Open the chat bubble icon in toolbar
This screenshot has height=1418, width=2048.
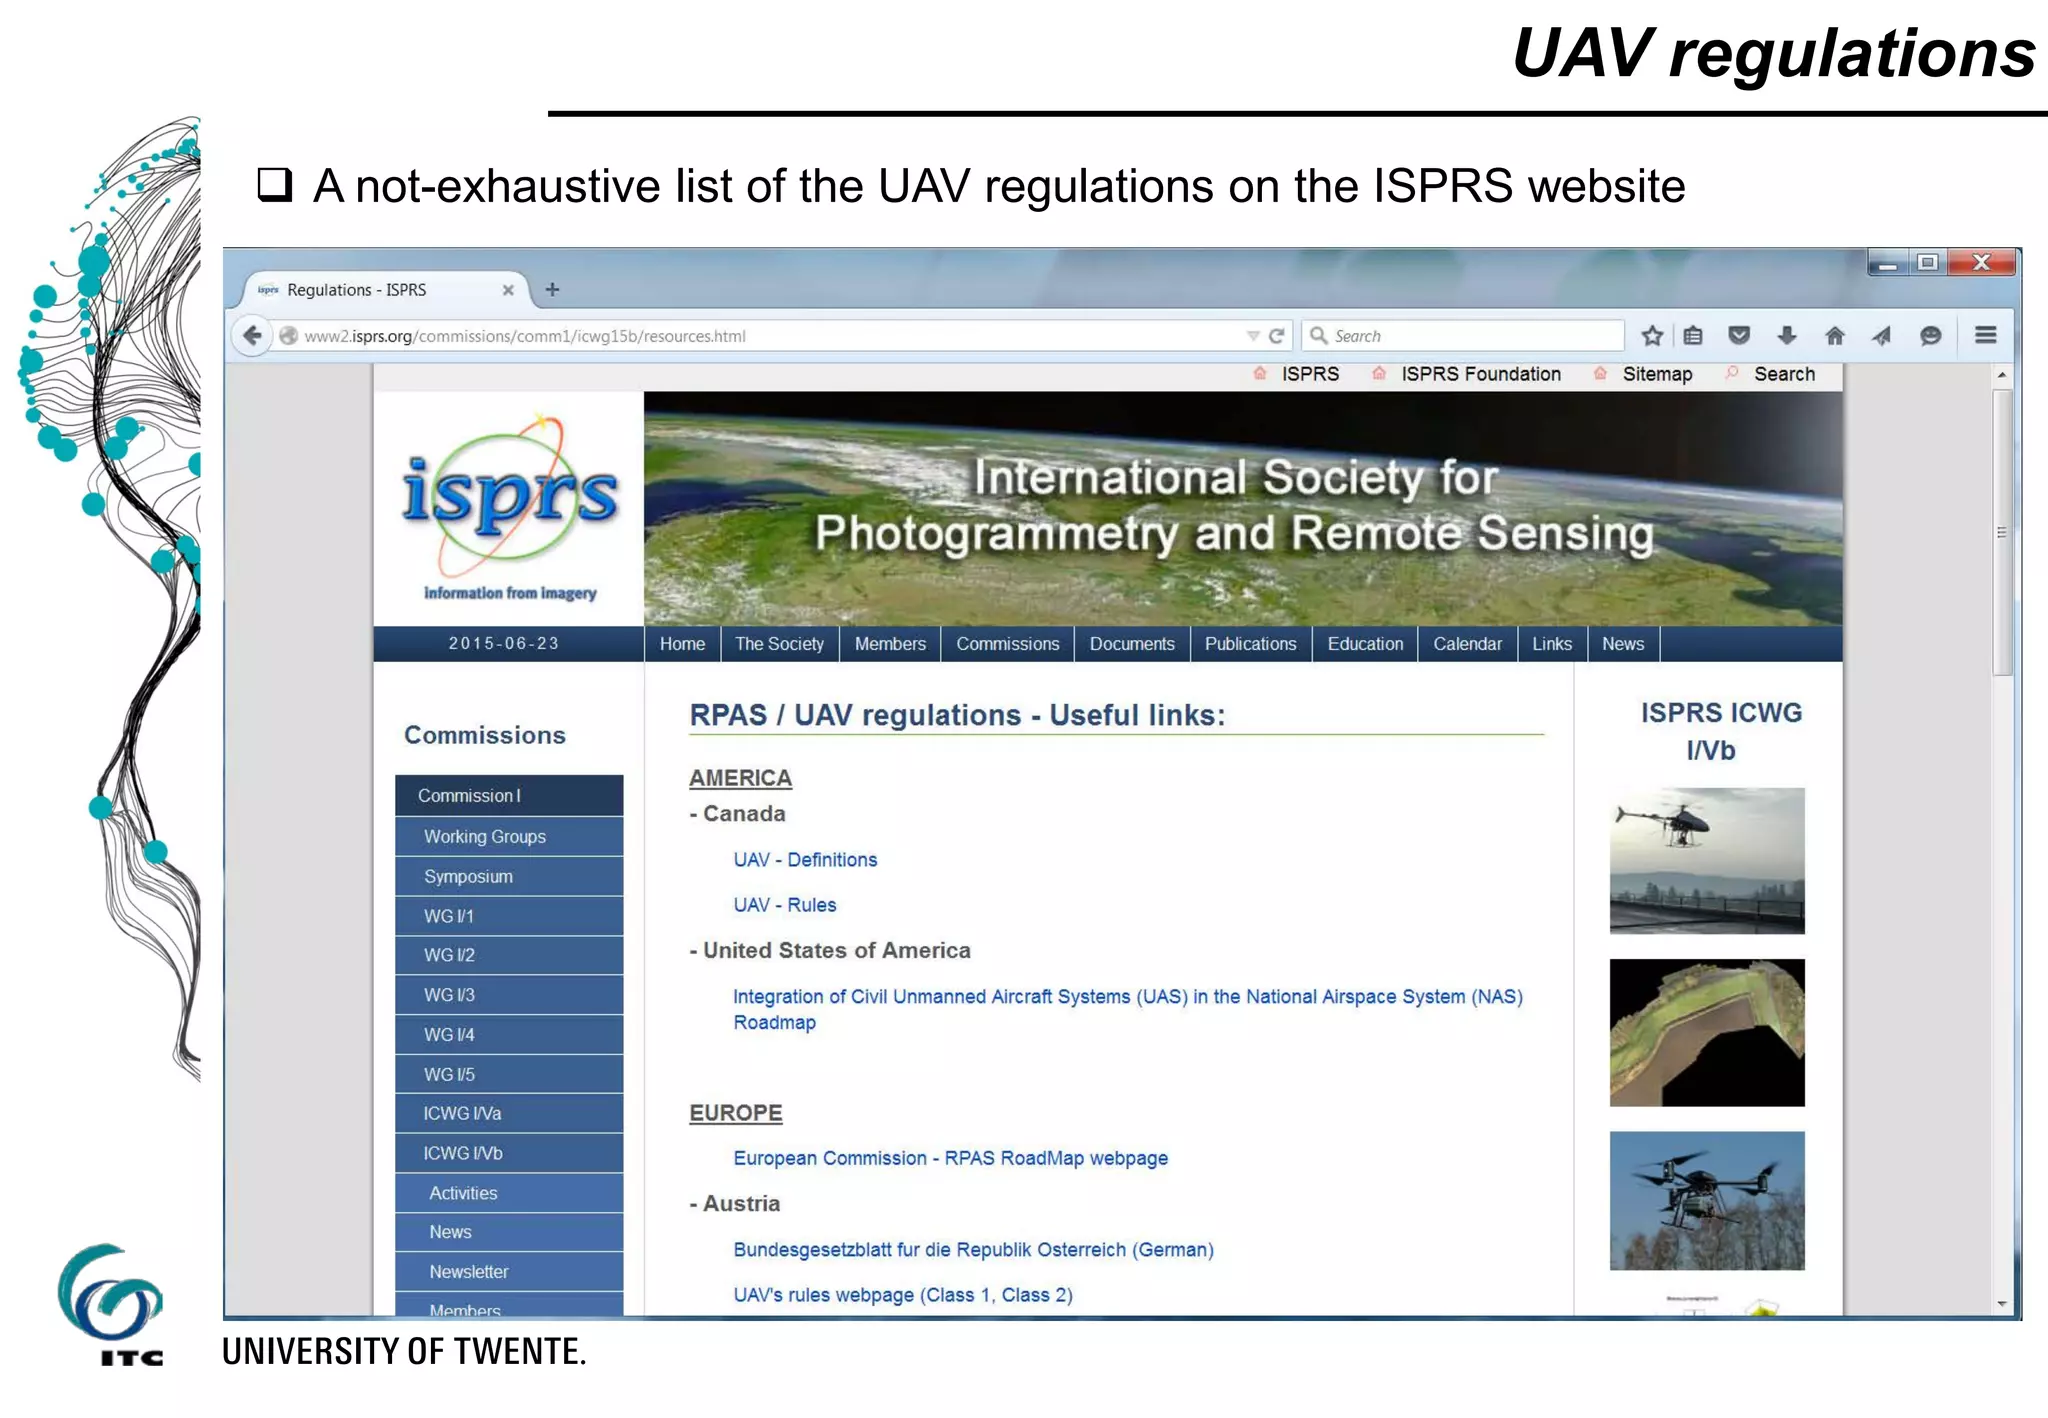(x=1931, y=336)
